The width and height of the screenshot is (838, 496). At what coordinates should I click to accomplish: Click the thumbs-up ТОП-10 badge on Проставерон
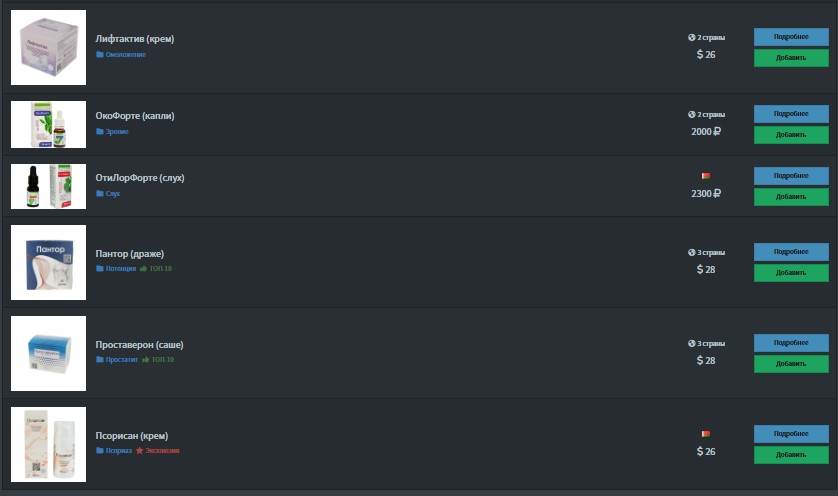(x=158, y=359)
